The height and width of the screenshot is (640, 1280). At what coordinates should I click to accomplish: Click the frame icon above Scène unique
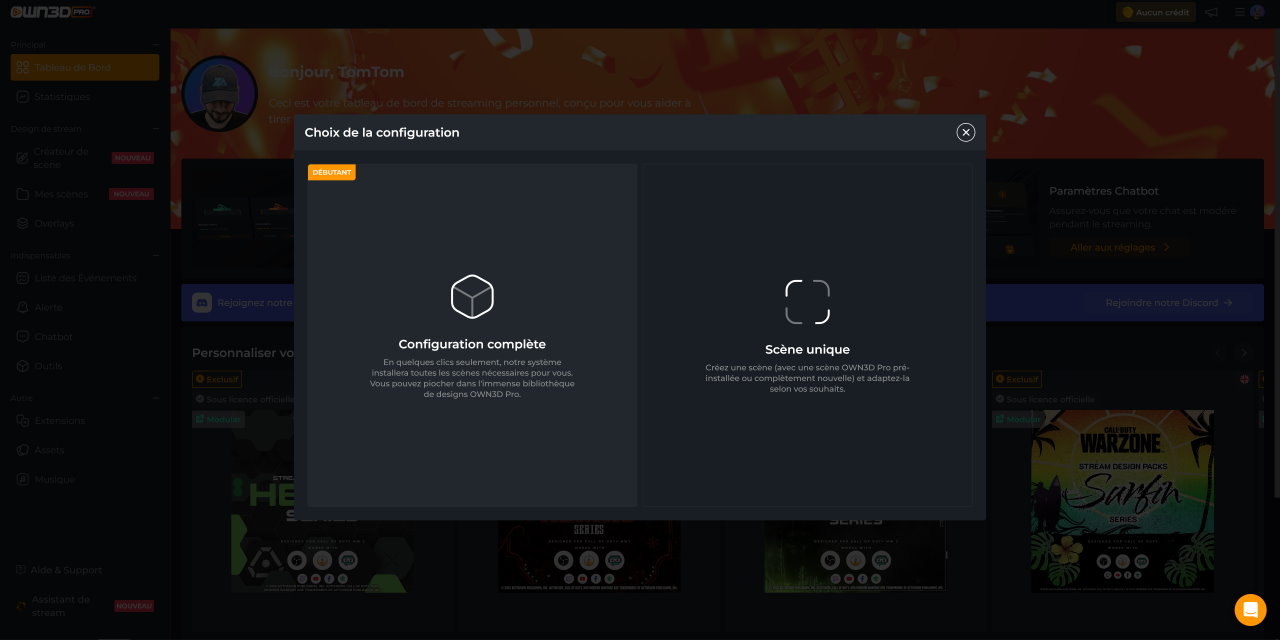[x=807, y=302]
